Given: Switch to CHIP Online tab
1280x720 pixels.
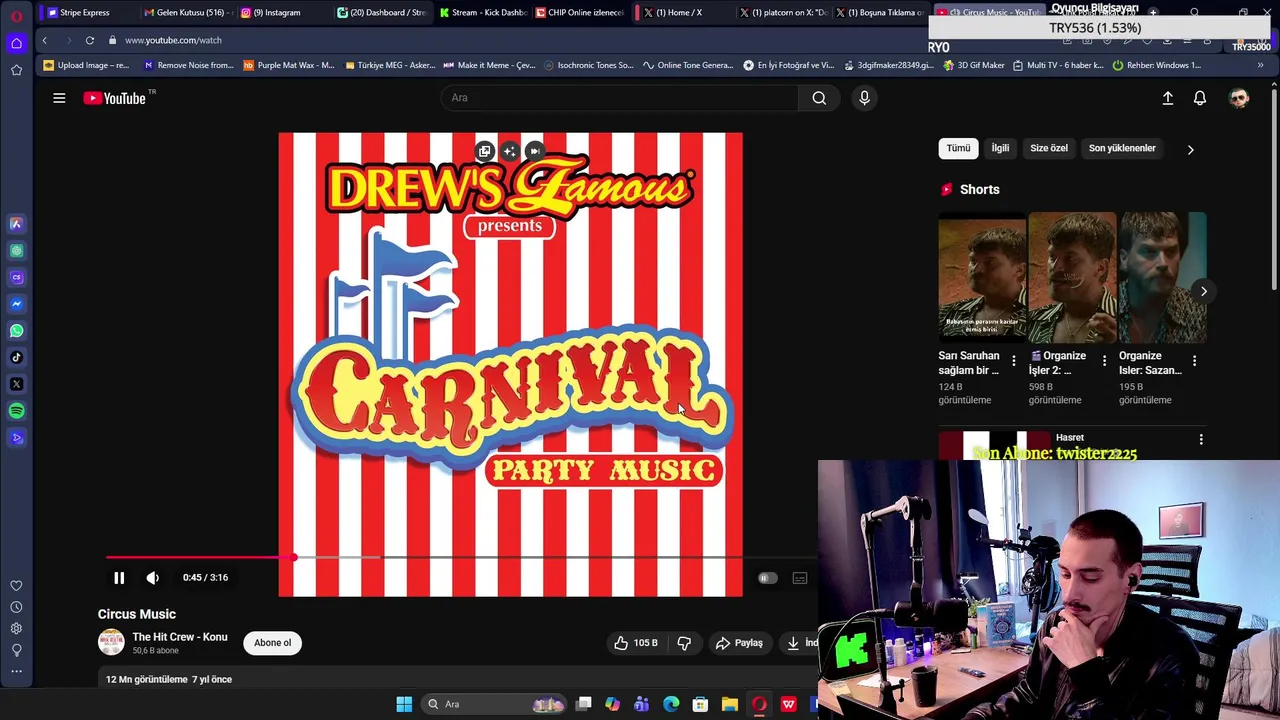Looking at the screenshot, I should pyautogui.click(x=580, y=12).
